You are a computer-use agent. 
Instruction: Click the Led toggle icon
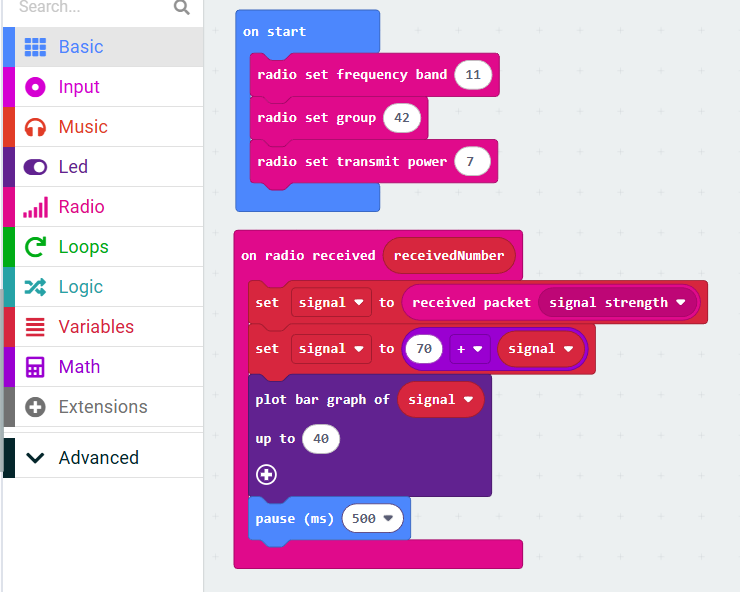(35, 167)
